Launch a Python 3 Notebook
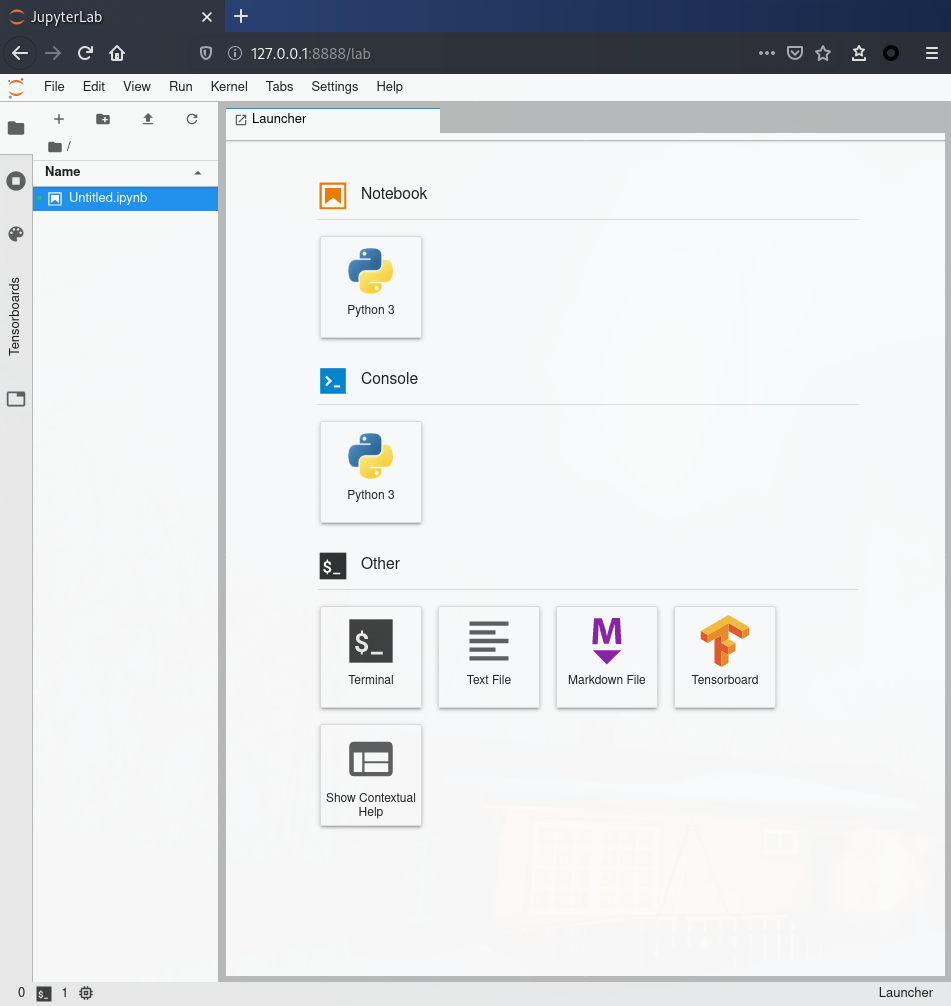This screenshot has height=1006, width=951. click(371, 287)
